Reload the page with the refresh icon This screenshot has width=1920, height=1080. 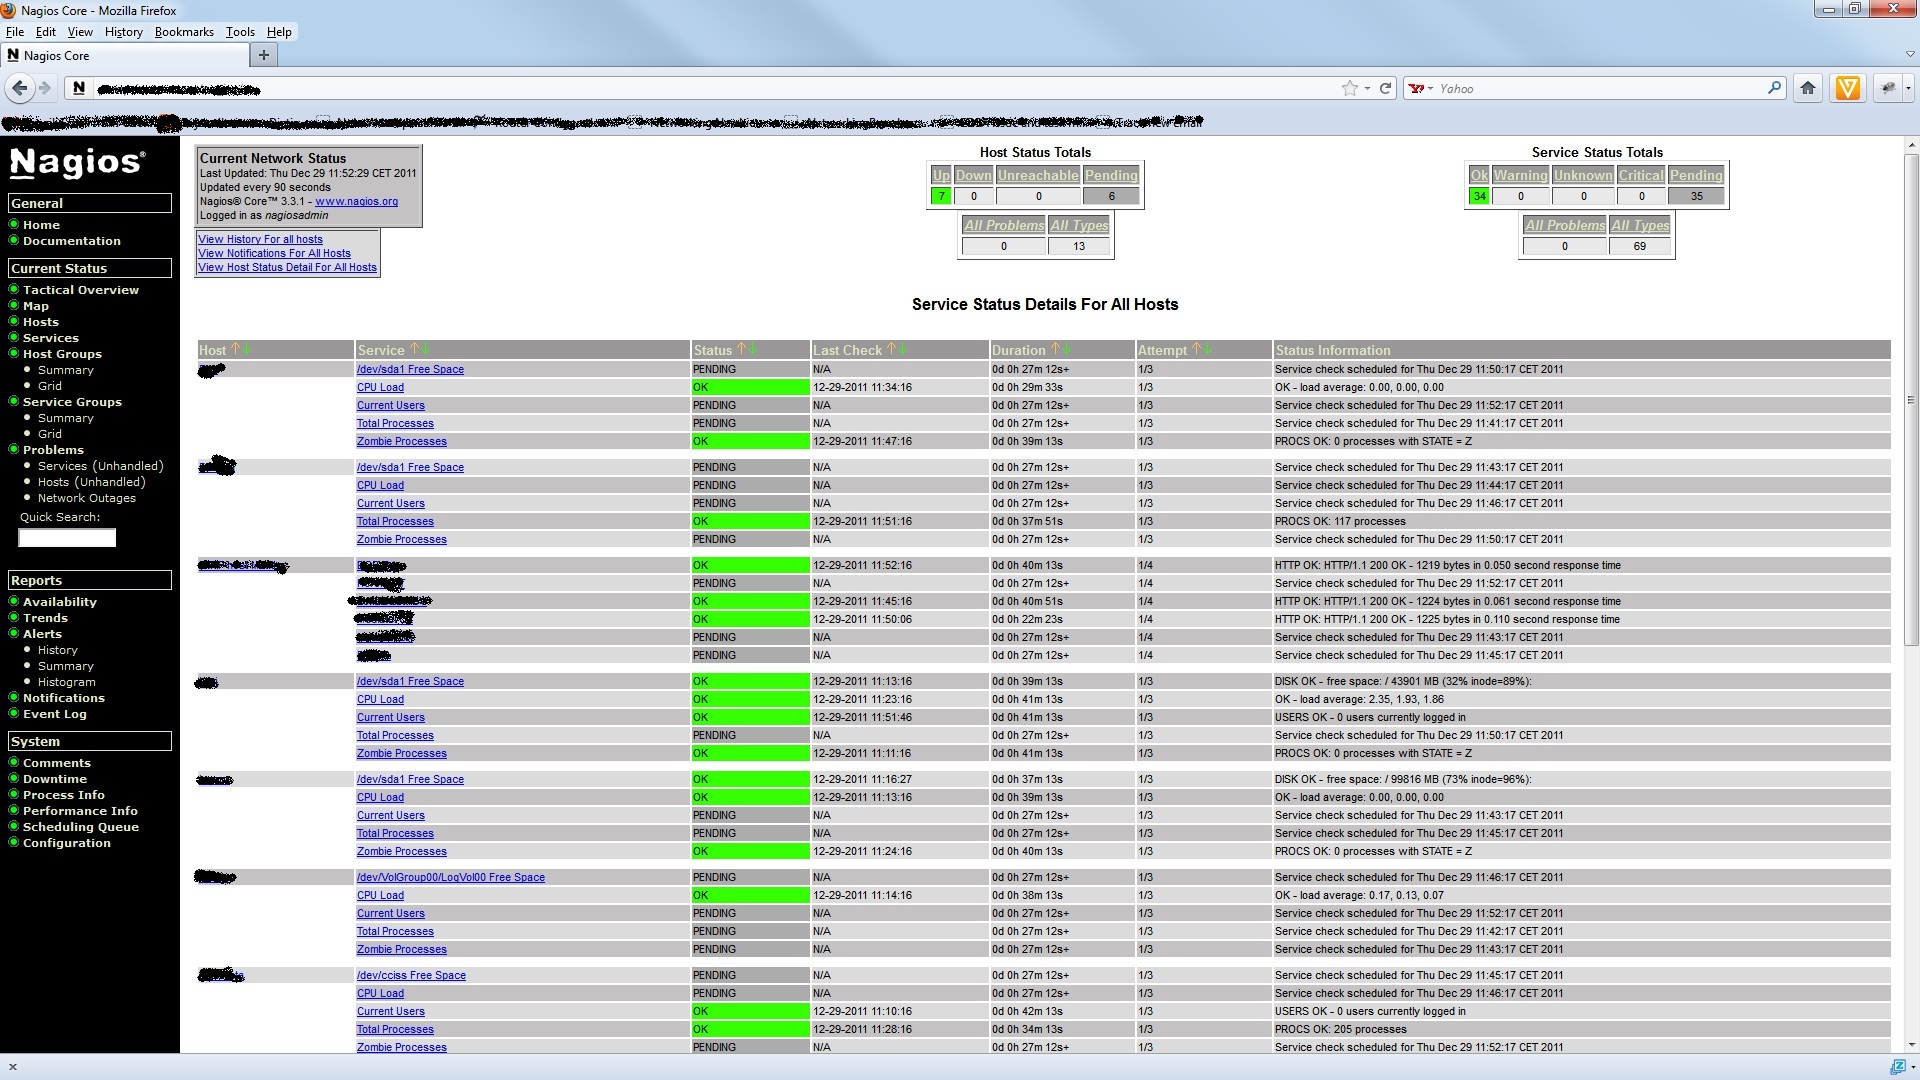[x=1385, y=88]
